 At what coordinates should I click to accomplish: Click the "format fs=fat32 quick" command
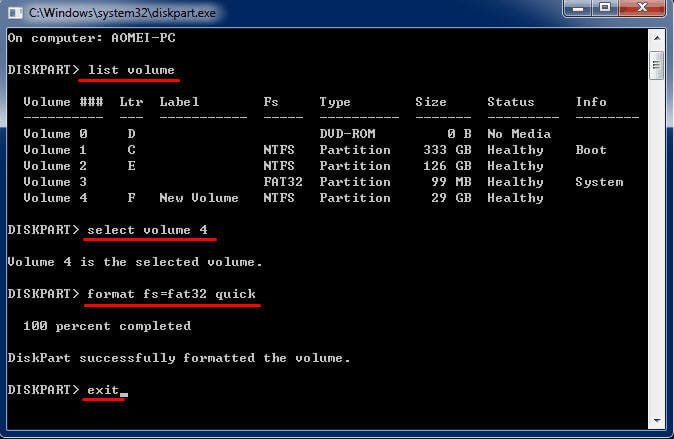171,294
